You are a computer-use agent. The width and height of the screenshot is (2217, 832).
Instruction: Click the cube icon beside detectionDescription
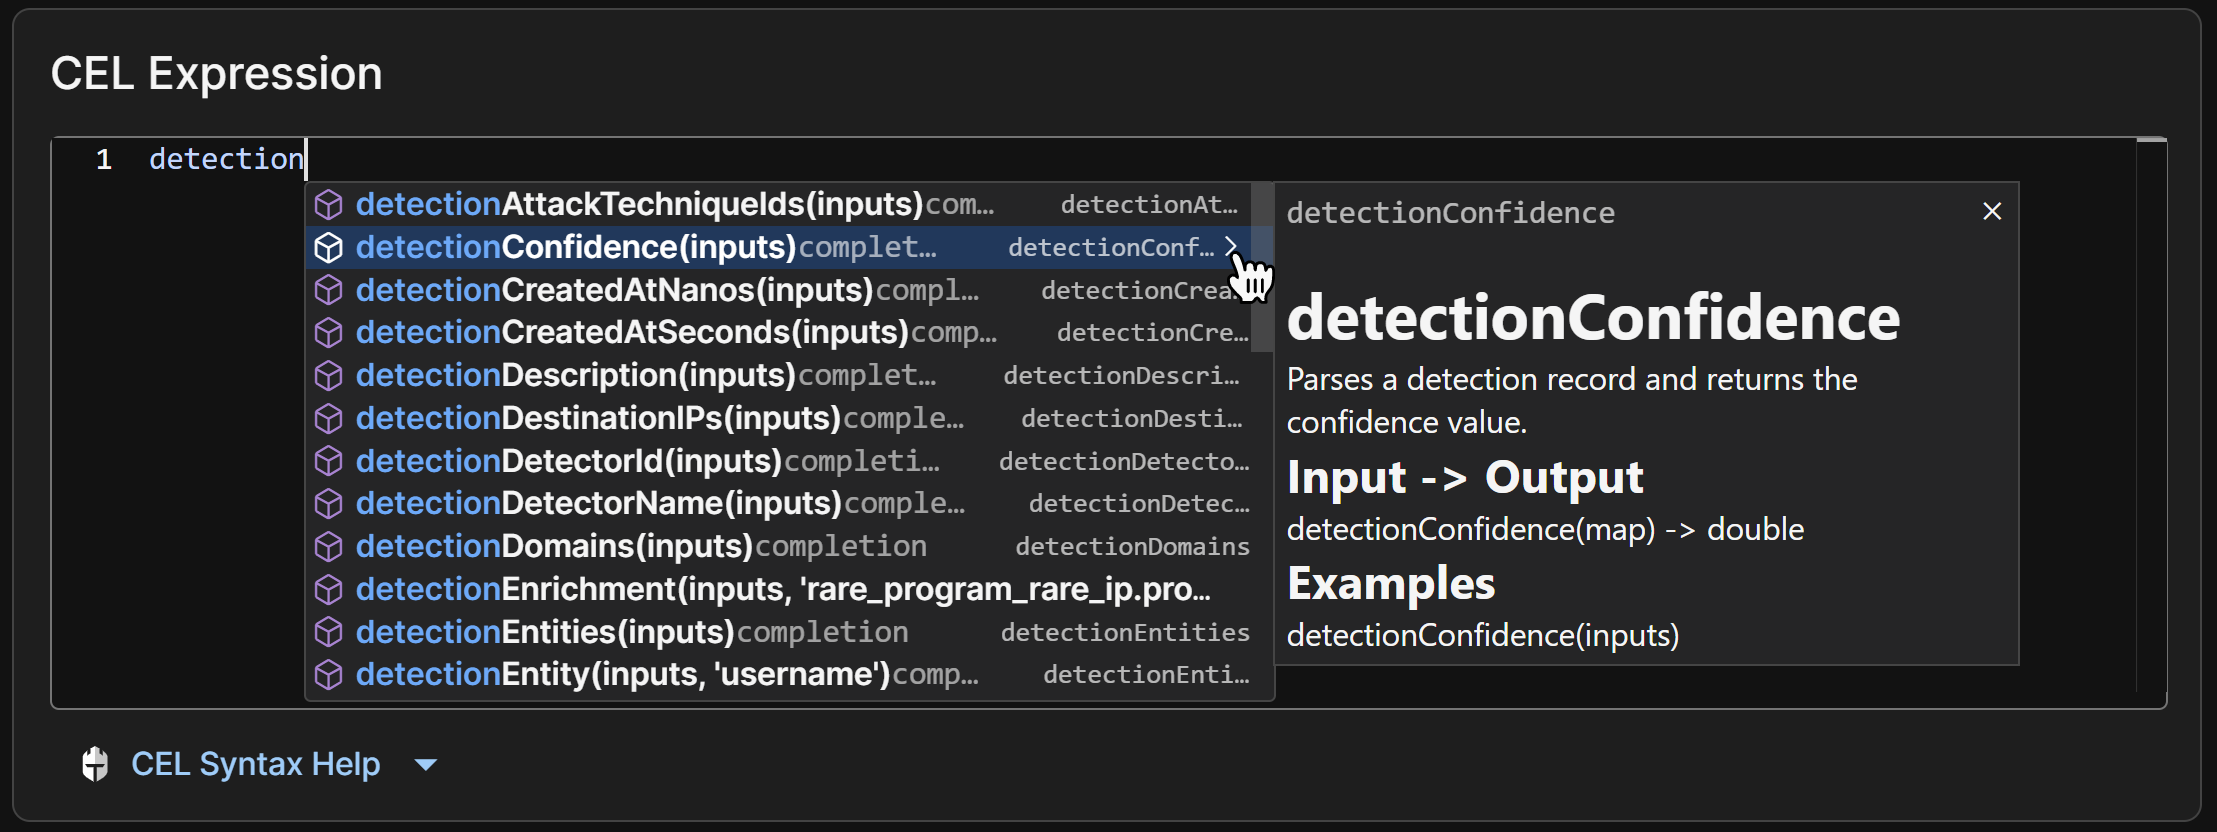coord(329,376)
